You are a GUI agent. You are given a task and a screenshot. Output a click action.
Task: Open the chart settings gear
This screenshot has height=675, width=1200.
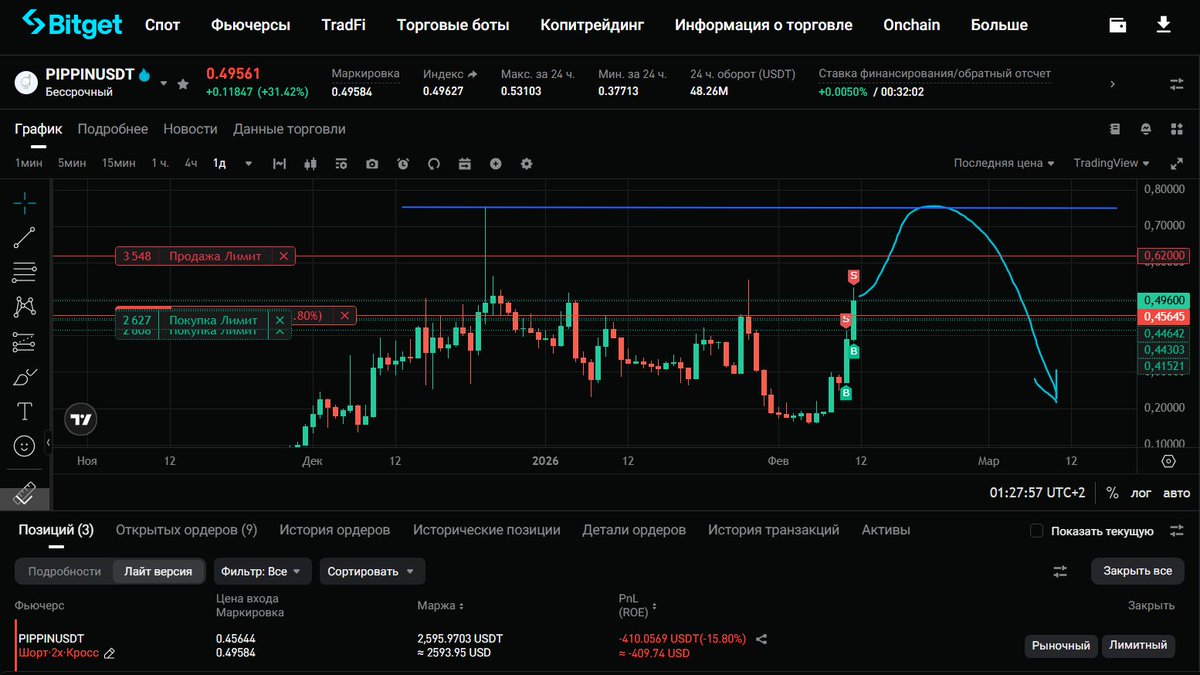527,163
